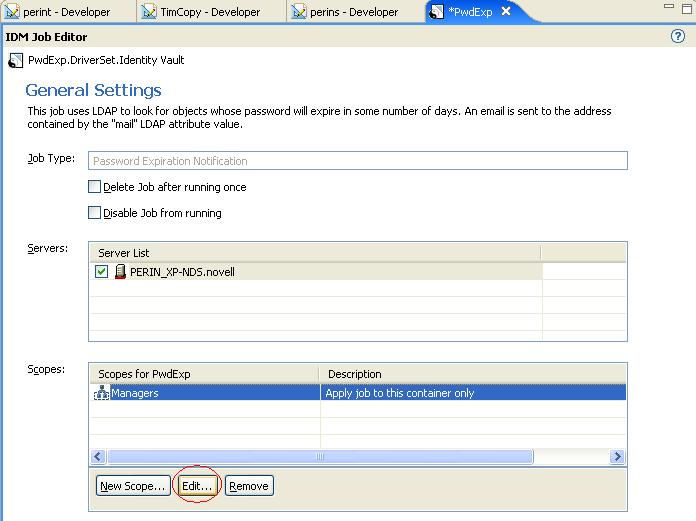The image size is (696, 521).
Task: Click the TimCopy Developer tab icon
Action: 149,12
